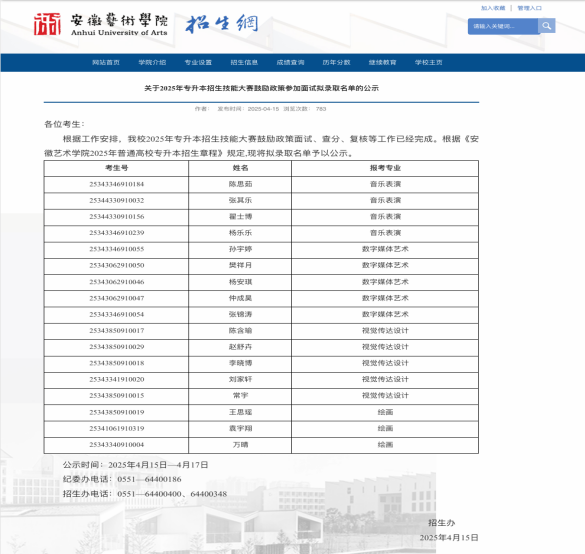Viewport: 585px width, 554px height.
Task: Select 专业设置 in the navigation bar
Action: tap(198, 62)
